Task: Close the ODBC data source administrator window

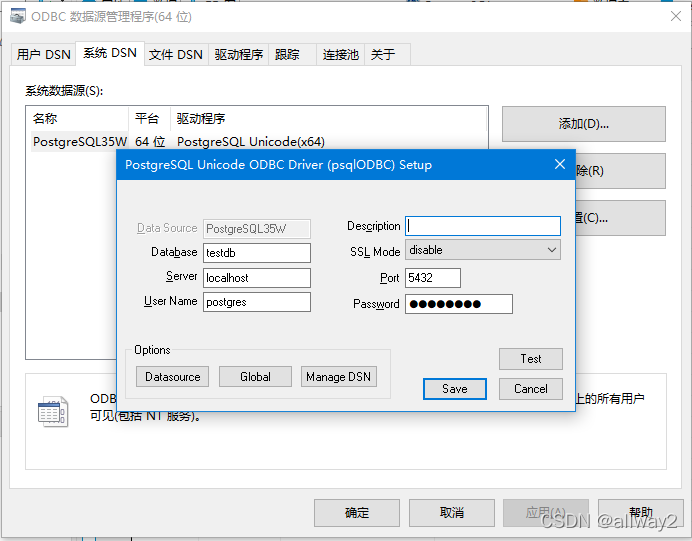Action: (675, 17)
